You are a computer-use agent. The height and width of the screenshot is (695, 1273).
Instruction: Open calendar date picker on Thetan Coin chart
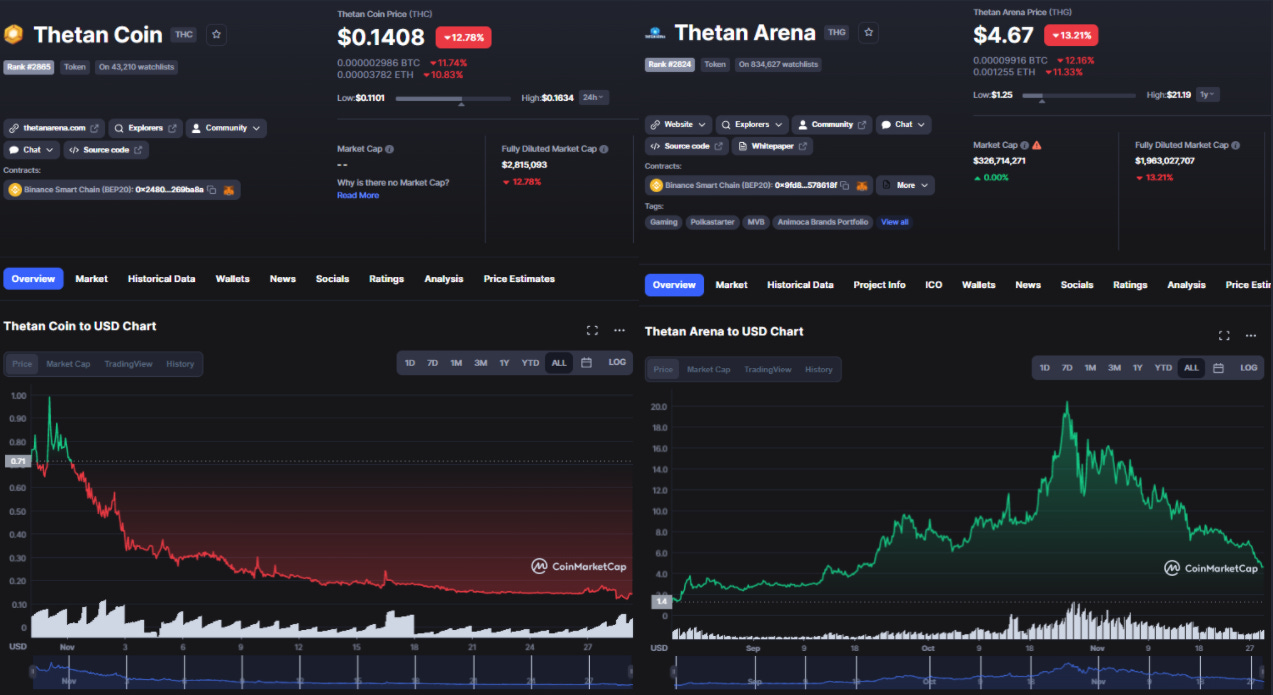586,362
